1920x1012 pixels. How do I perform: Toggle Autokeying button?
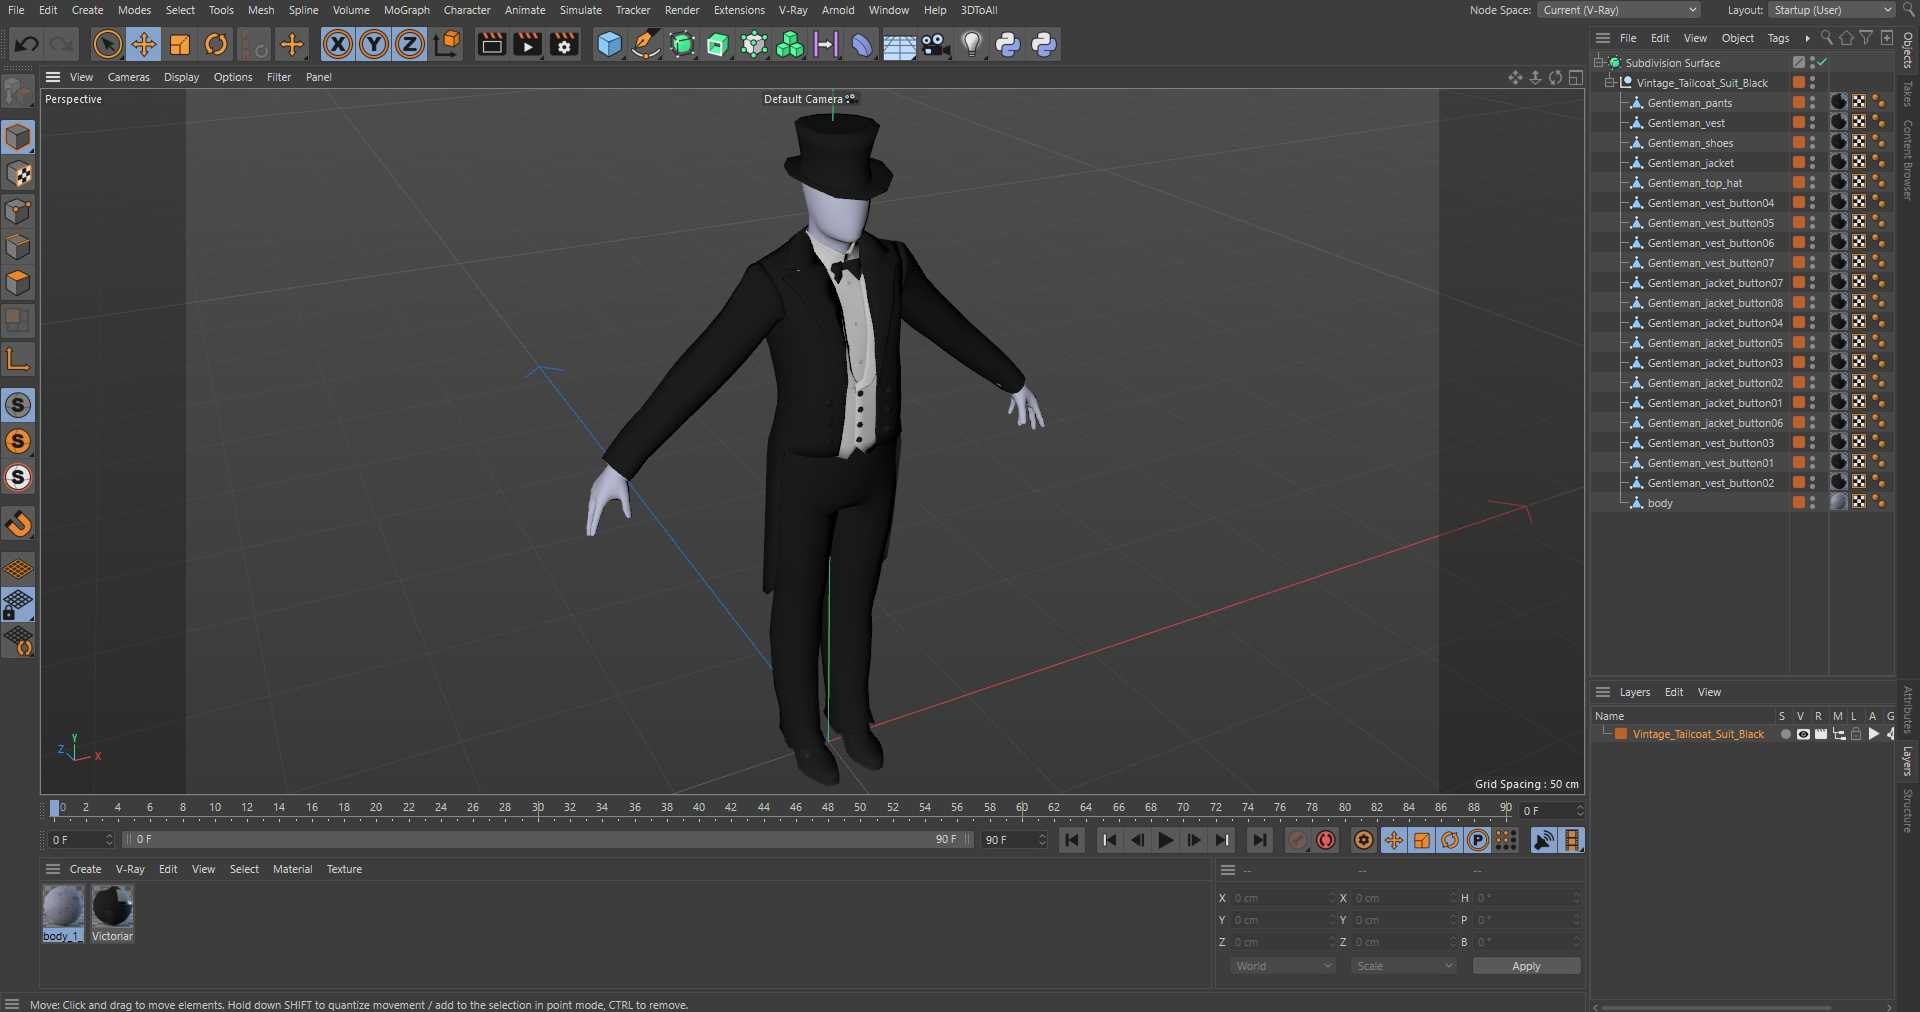1326,840
